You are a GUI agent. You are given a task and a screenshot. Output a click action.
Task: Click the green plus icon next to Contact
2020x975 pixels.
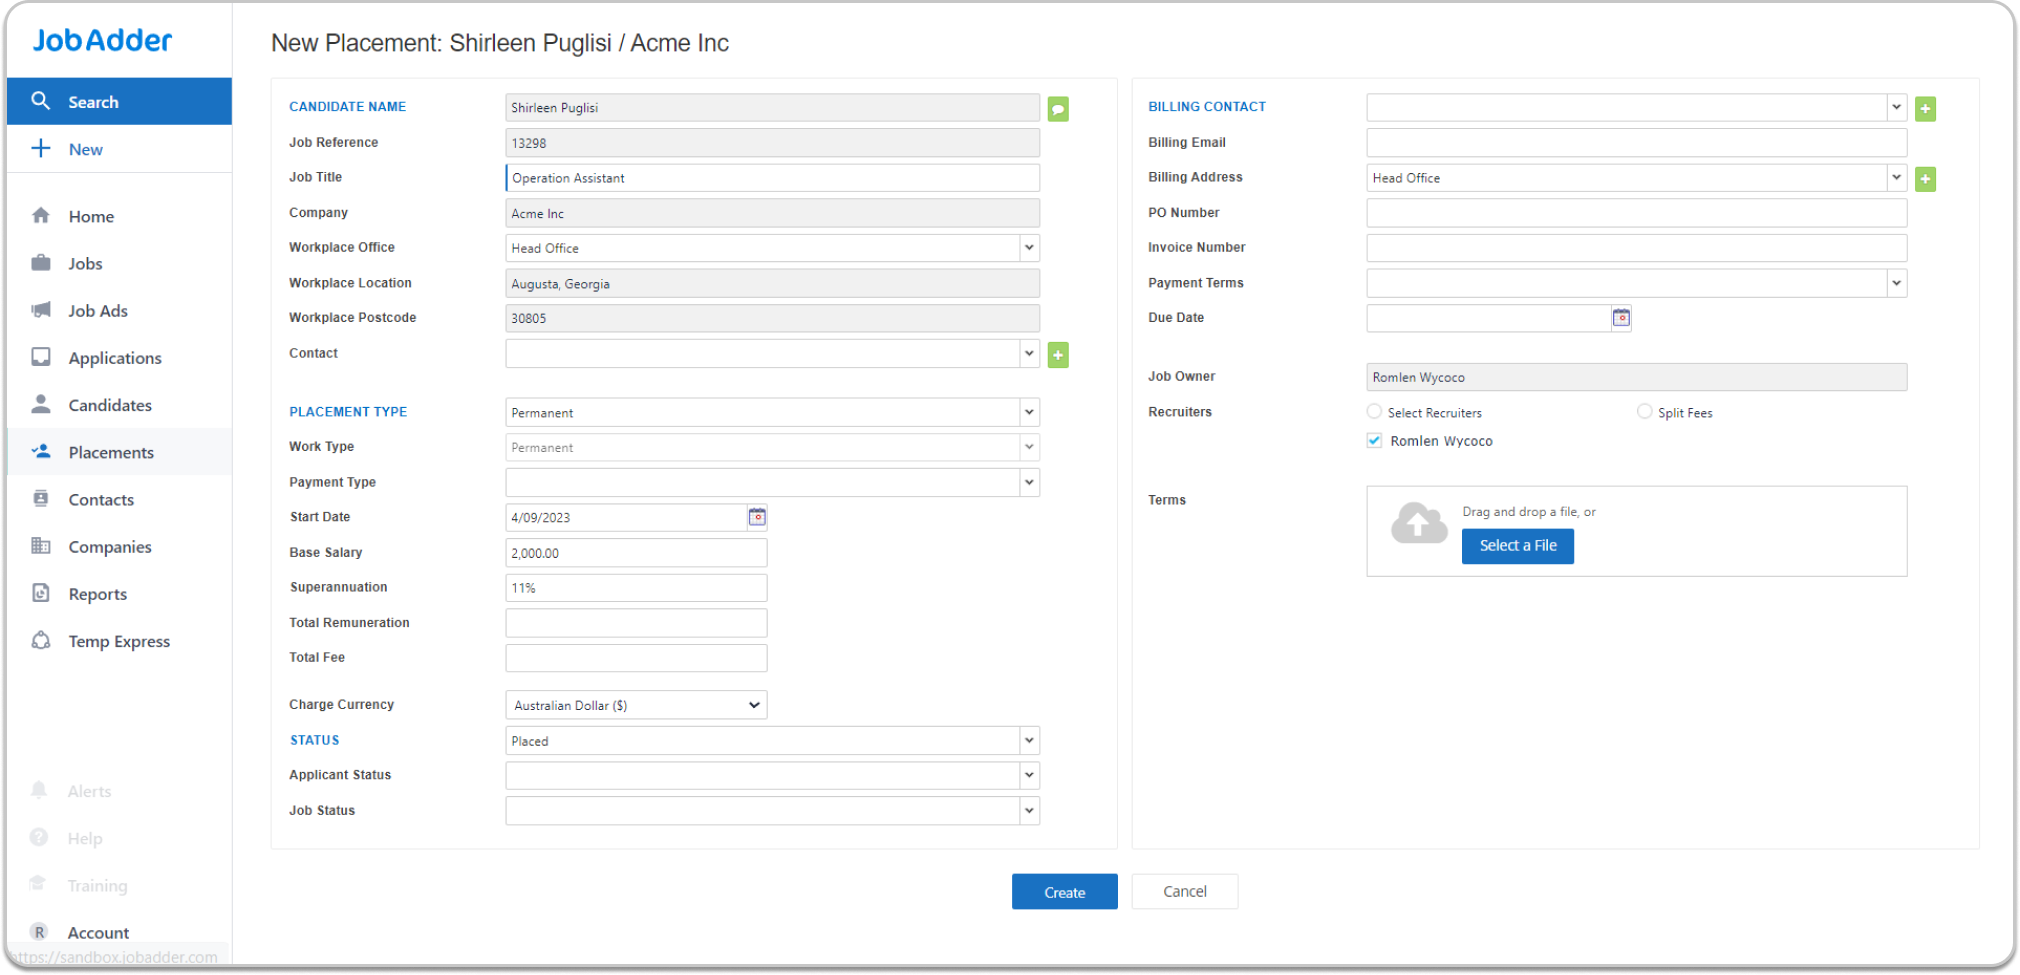coord(1058,355)
